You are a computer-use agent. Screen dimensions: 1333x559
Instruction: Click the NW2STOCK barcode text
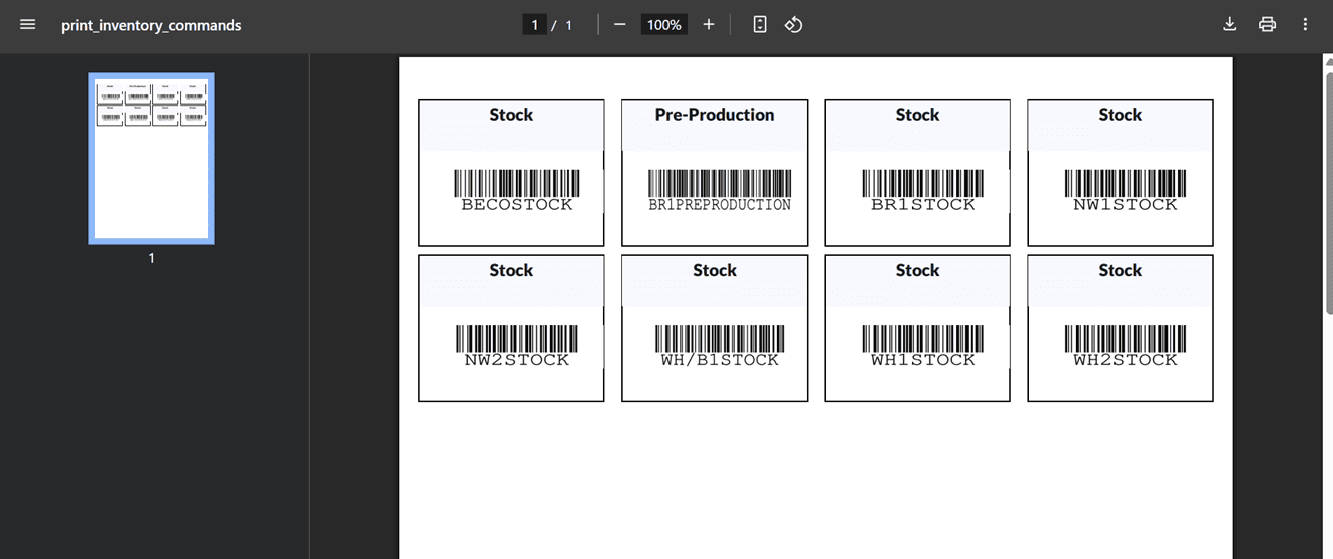[x=517, y=360]
